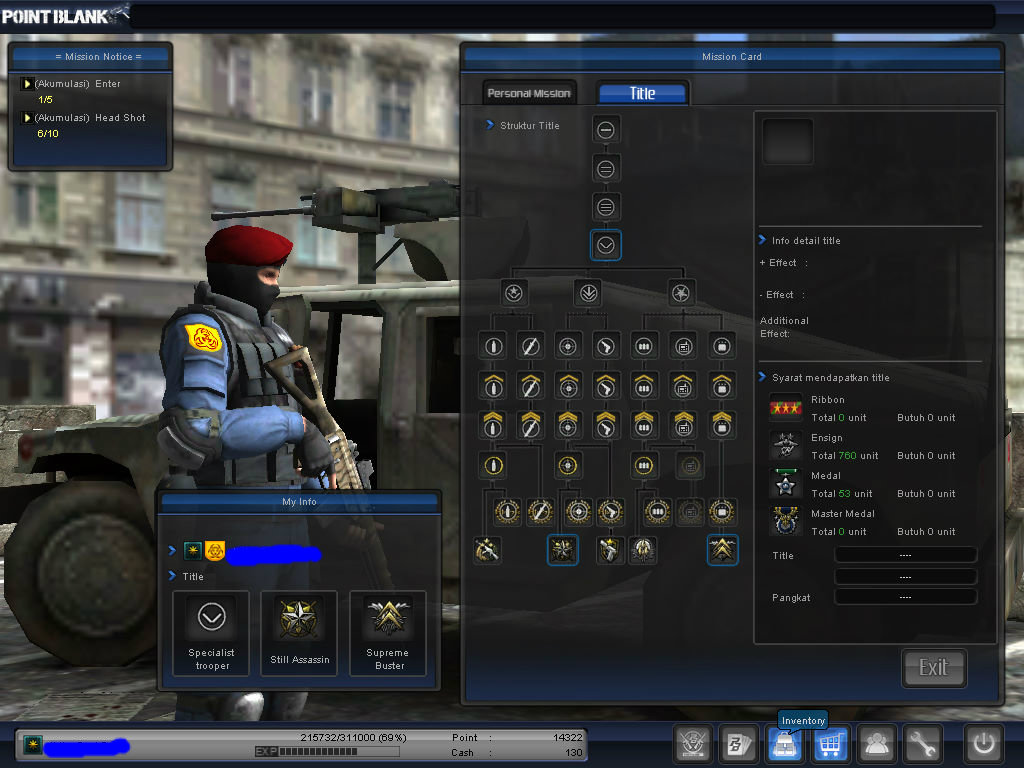Screen dimensions: 1024x768
Task: Select single-chevron bullet title icon
Action: pyautogui.click(x=493, y=386)
